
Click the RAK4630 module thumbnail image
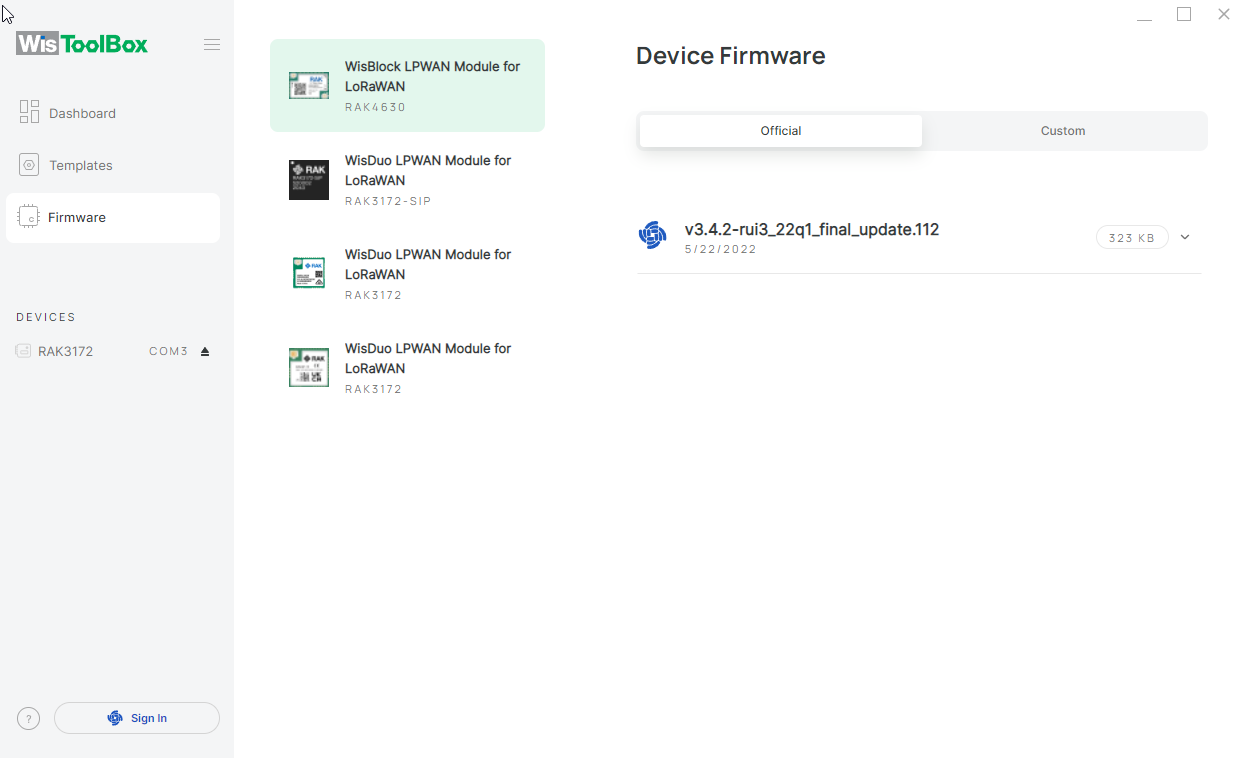pyautogui.click(x=309, y=85)
